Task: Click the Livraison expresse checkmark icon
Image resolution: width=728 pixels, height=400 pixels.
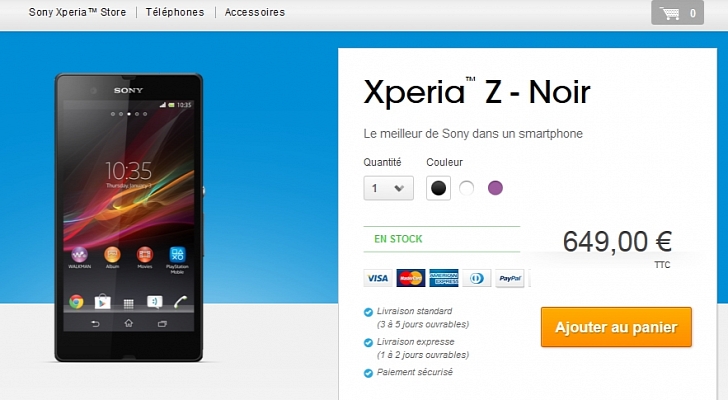Action: [368, 342]
